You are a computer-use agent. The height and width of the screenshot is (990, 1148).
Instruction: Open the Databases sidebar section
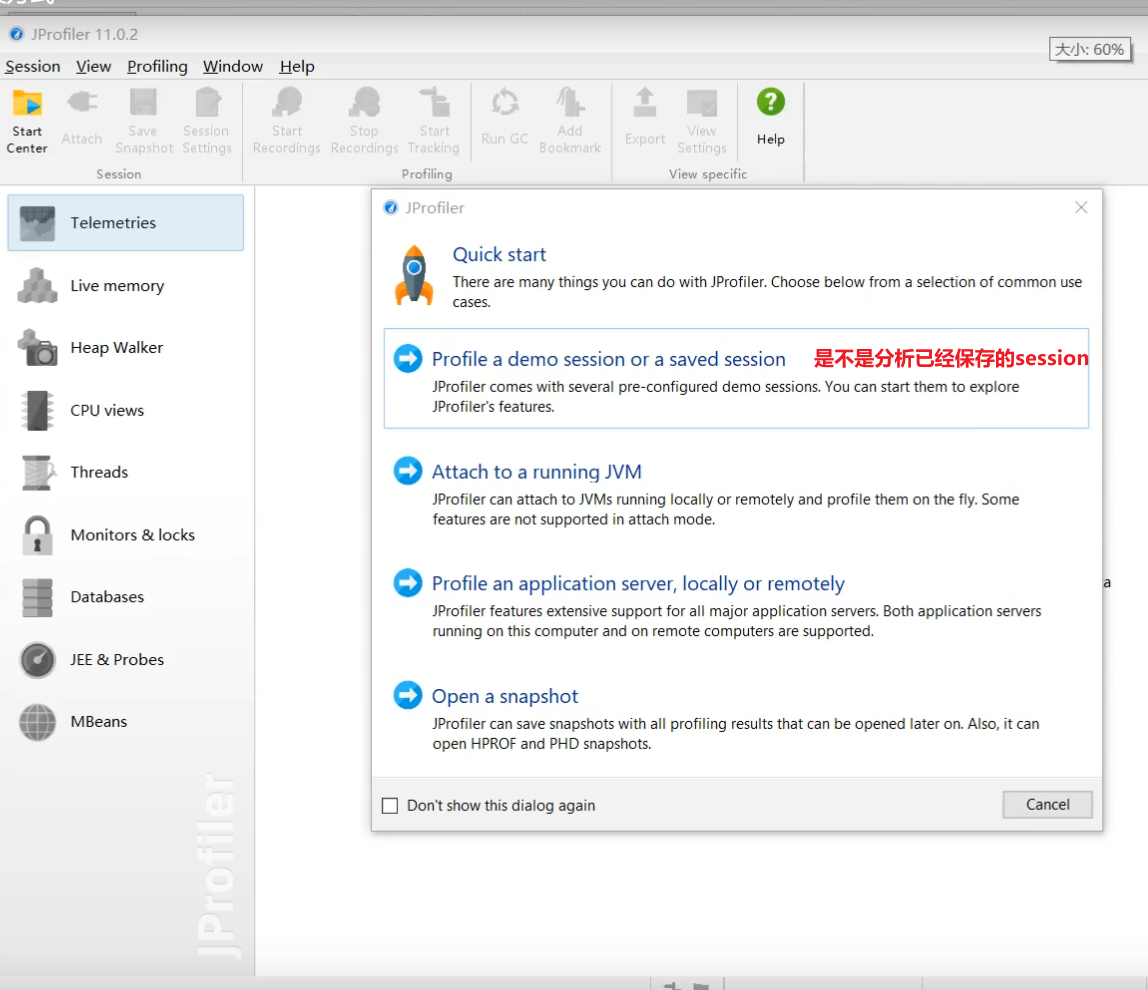pyautogui.click(x=126, y=597)
